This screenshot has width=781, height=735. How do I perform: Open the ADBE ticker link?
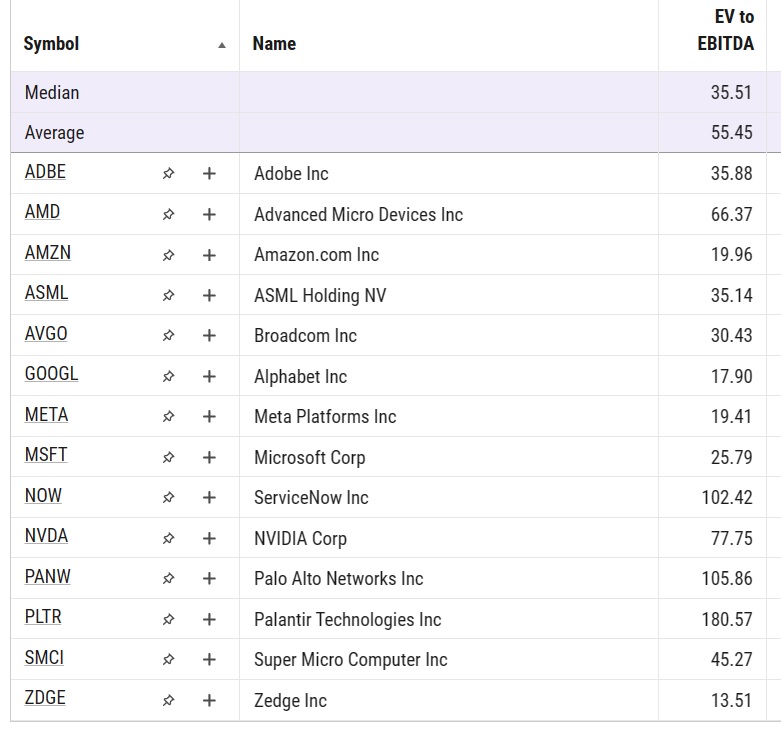(45, 172)
